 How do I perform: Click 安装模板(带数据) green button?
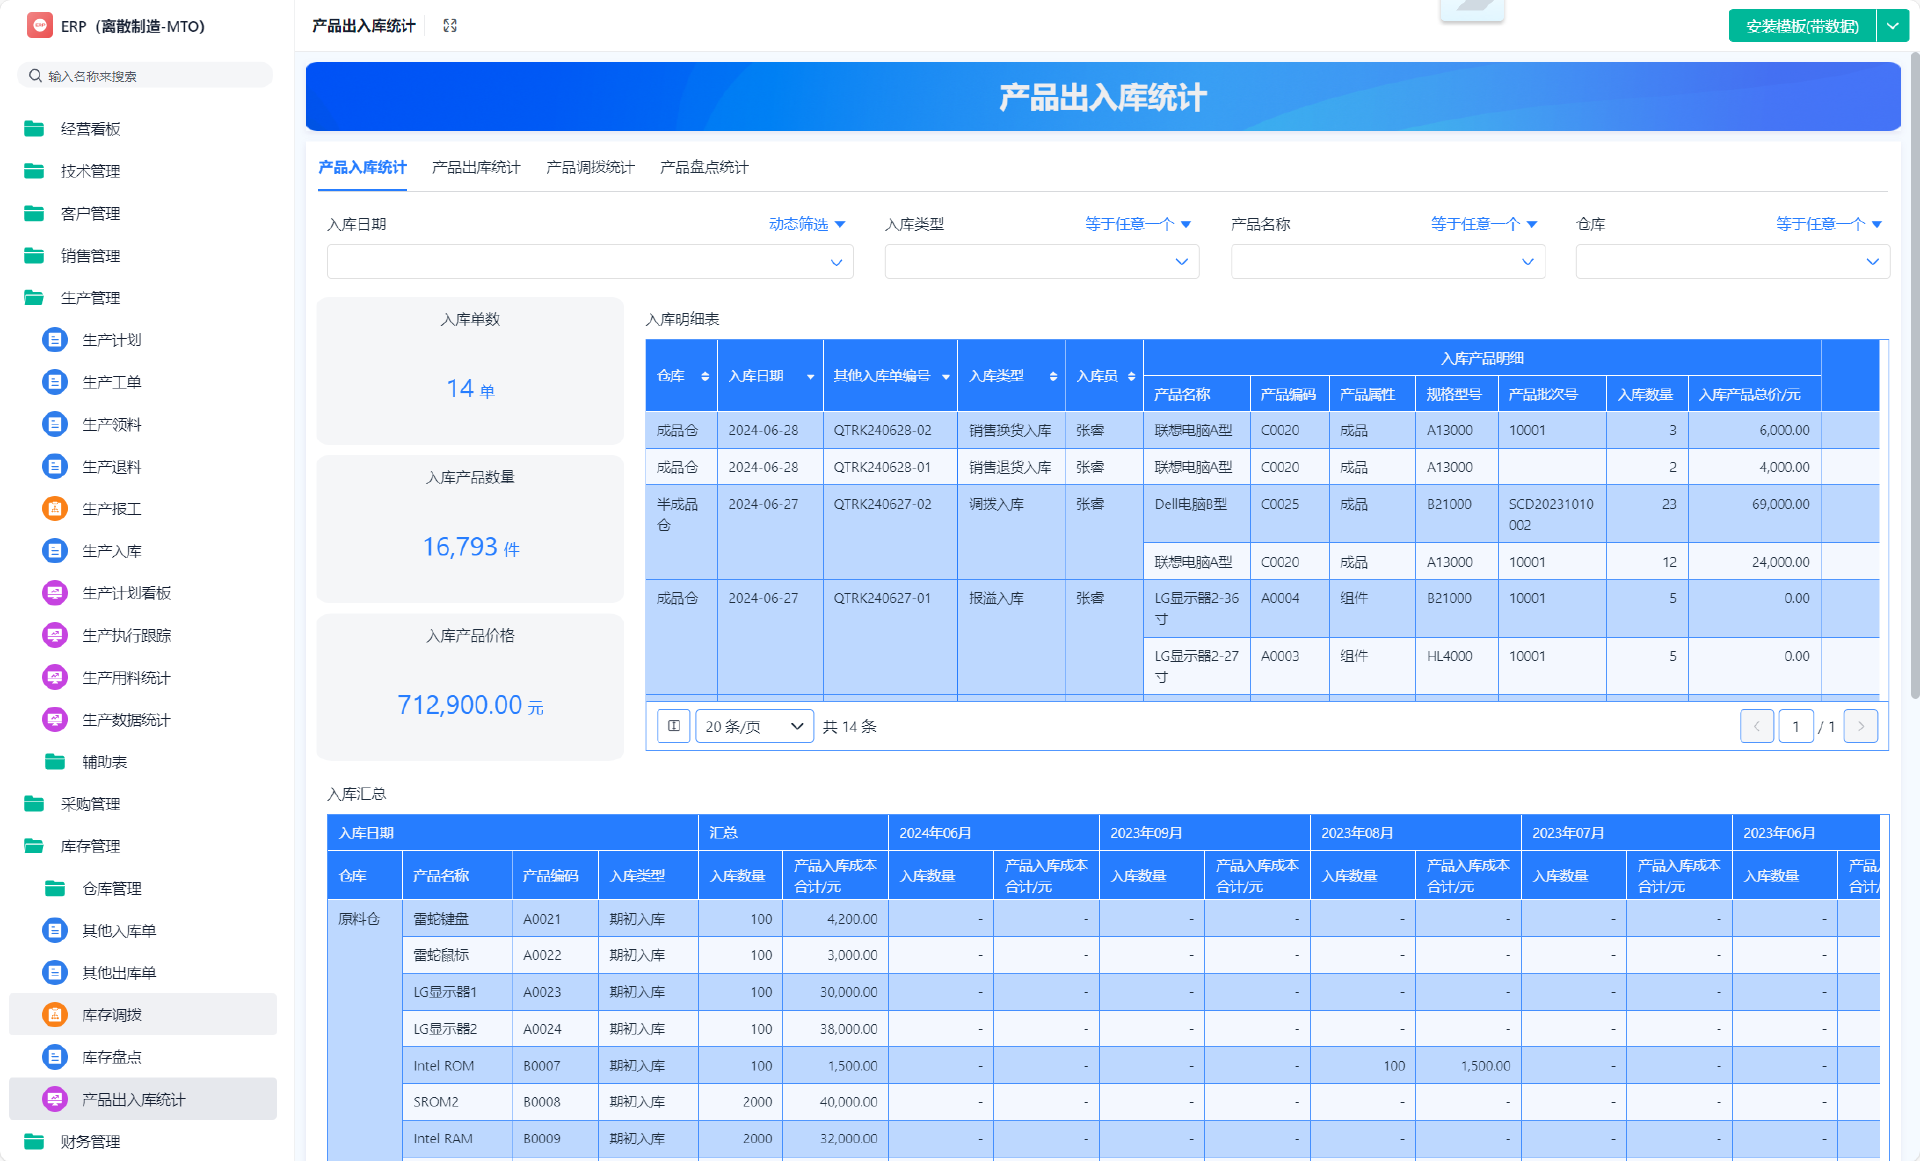[1802, 26]
